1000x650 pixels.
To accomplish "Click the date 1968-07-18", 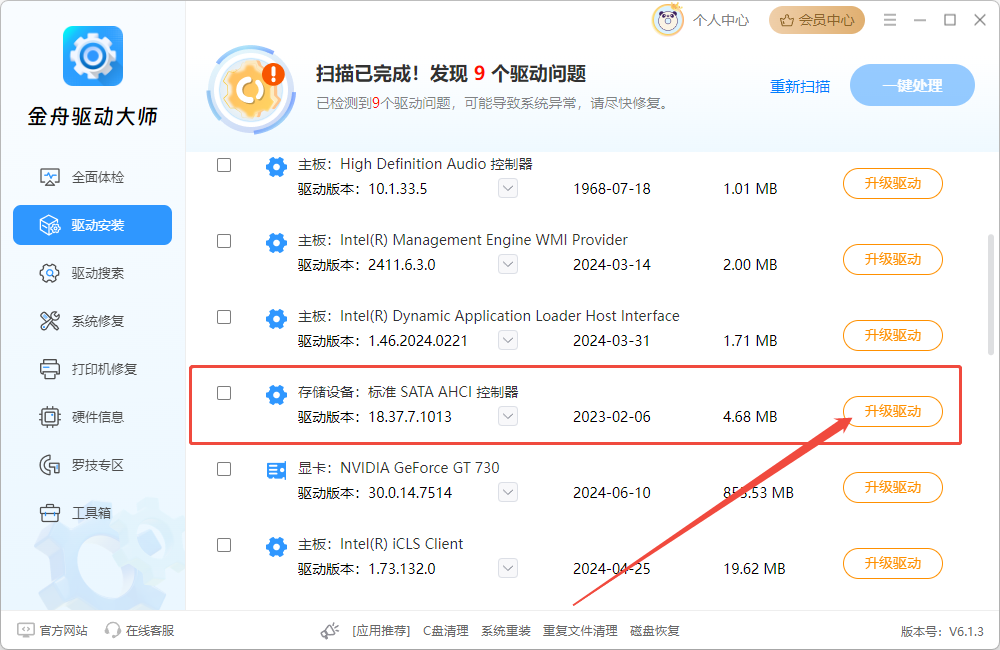I will (x=612, y=189).
